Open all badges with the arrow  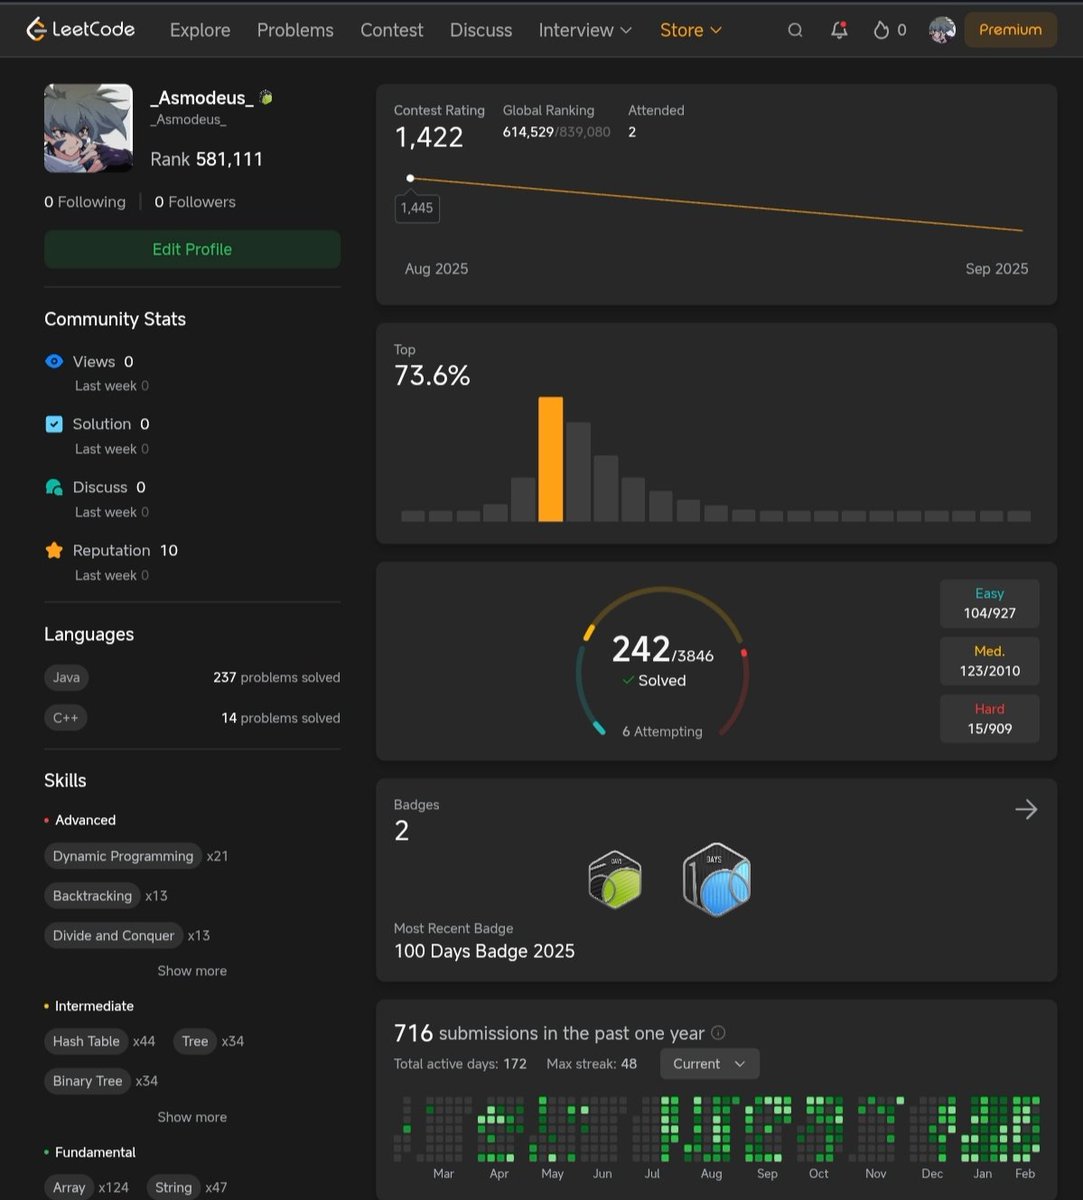point(1026,809)
